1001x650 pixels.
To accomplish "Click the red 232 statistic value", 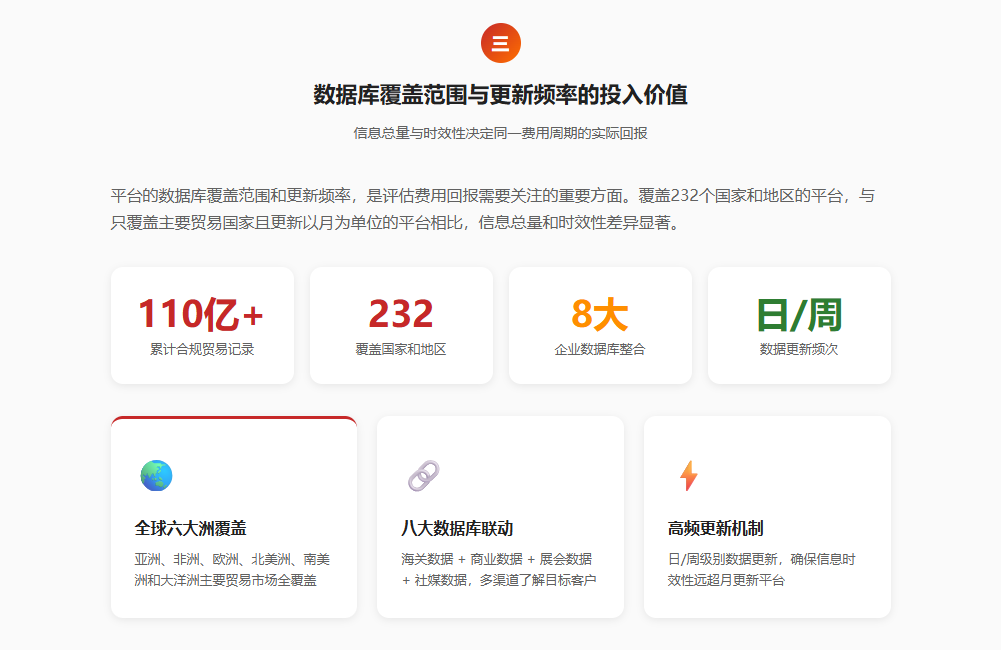I will click(x=401, y=314).
